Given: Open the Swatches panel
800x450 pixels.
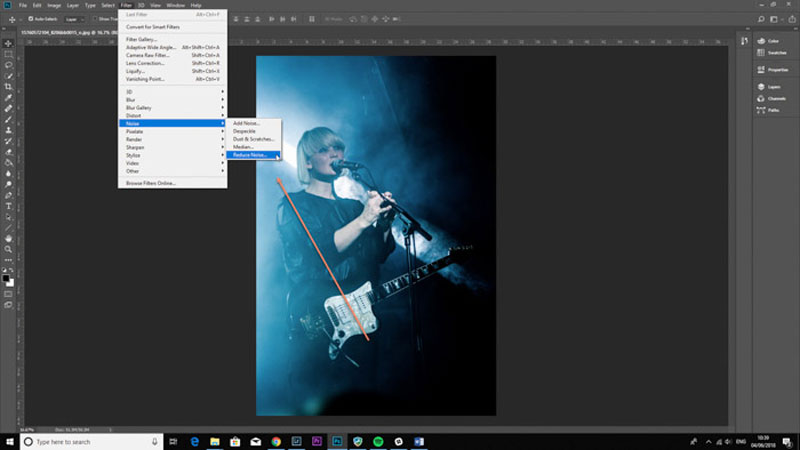Looking at the screenshot, I should coord(772,53).
